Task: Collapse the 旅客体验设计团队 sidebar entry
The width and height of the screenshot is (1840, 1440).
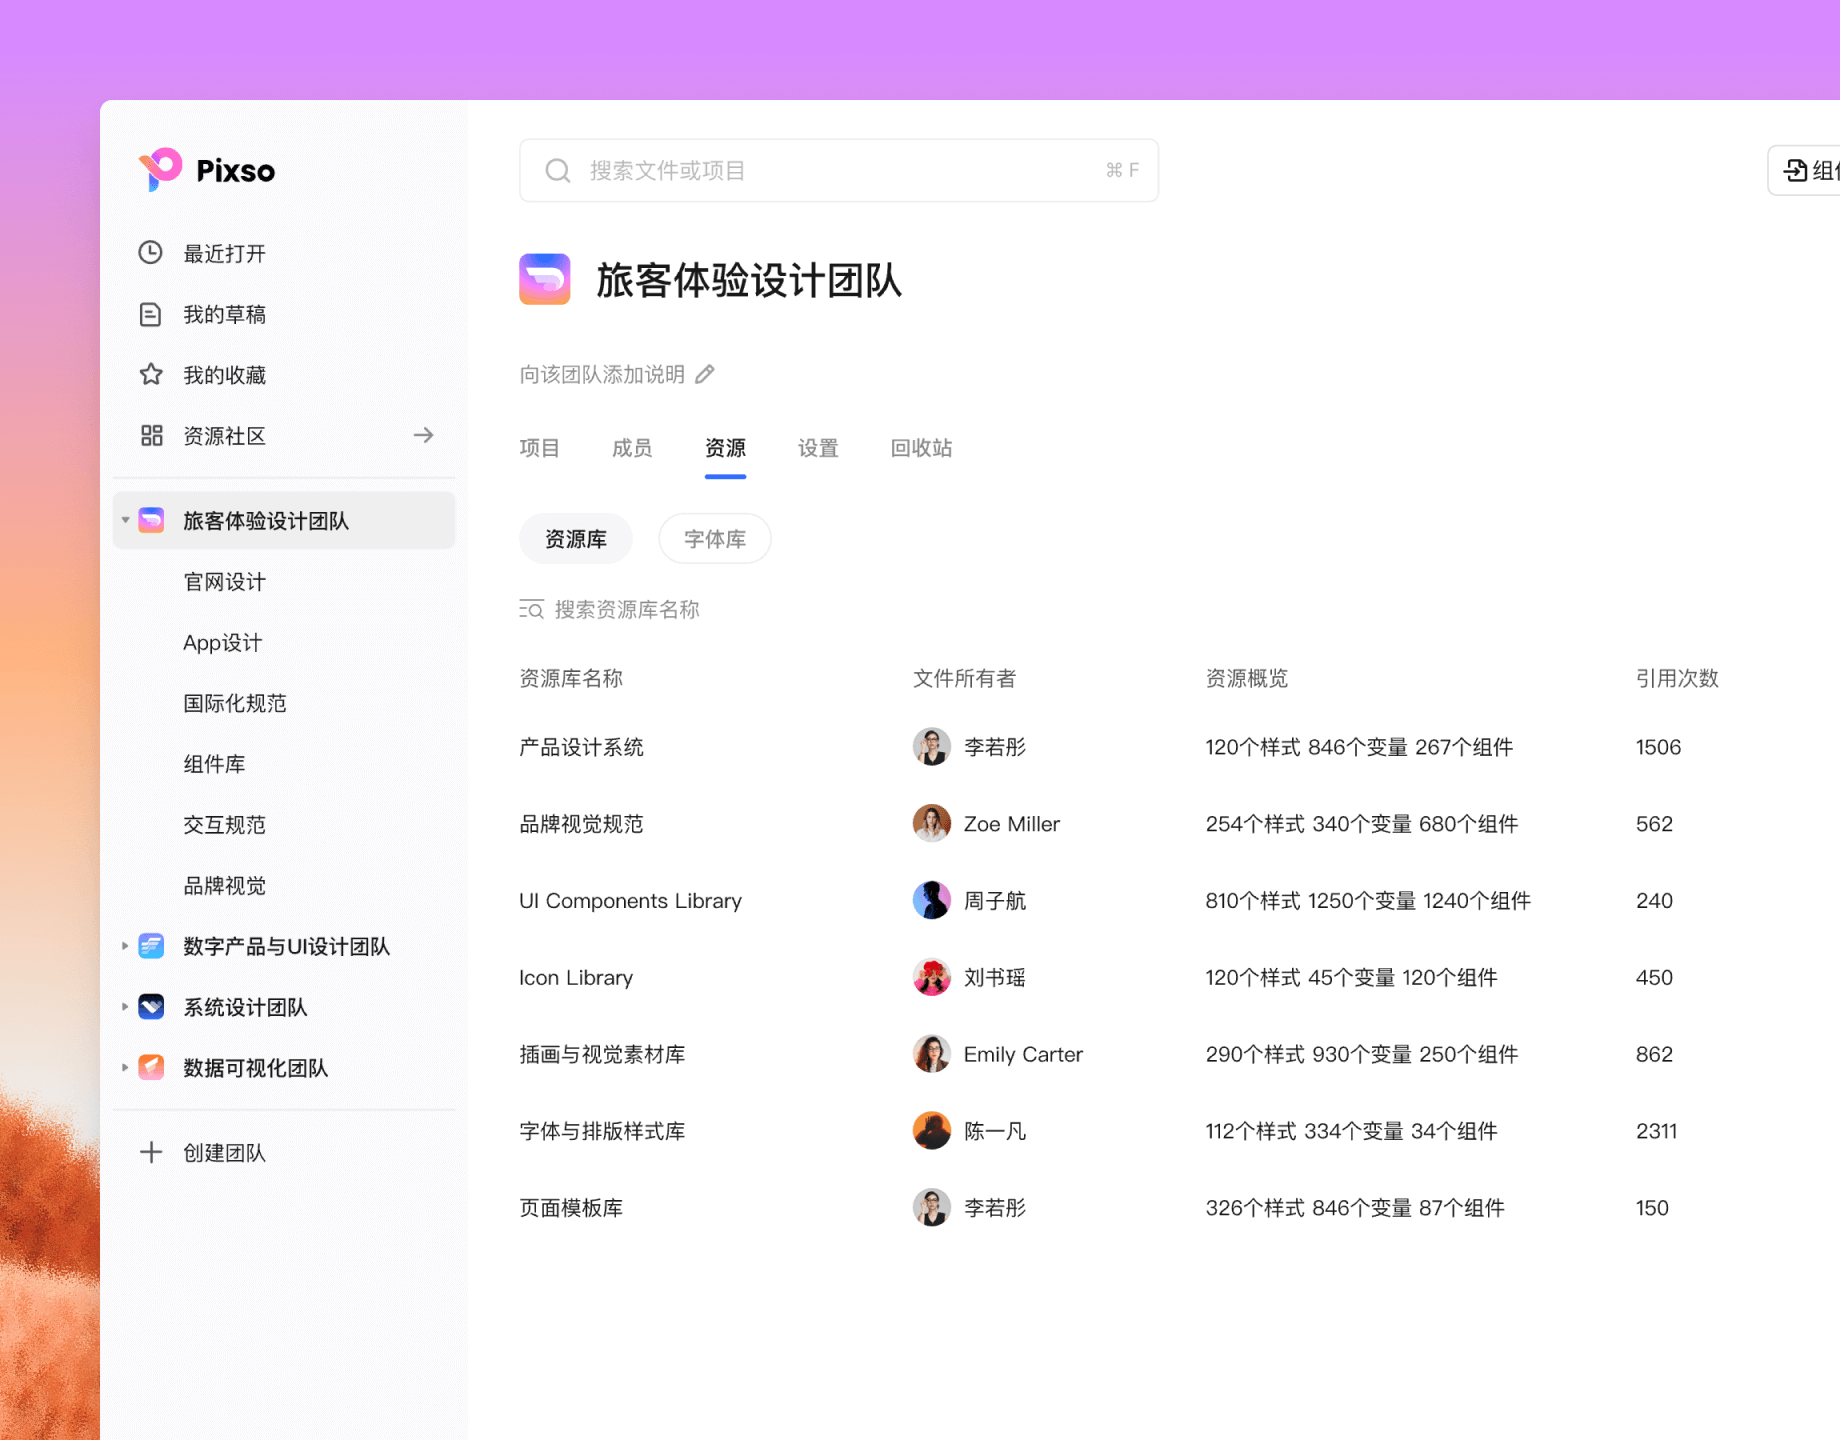Action: click(124, 520)
